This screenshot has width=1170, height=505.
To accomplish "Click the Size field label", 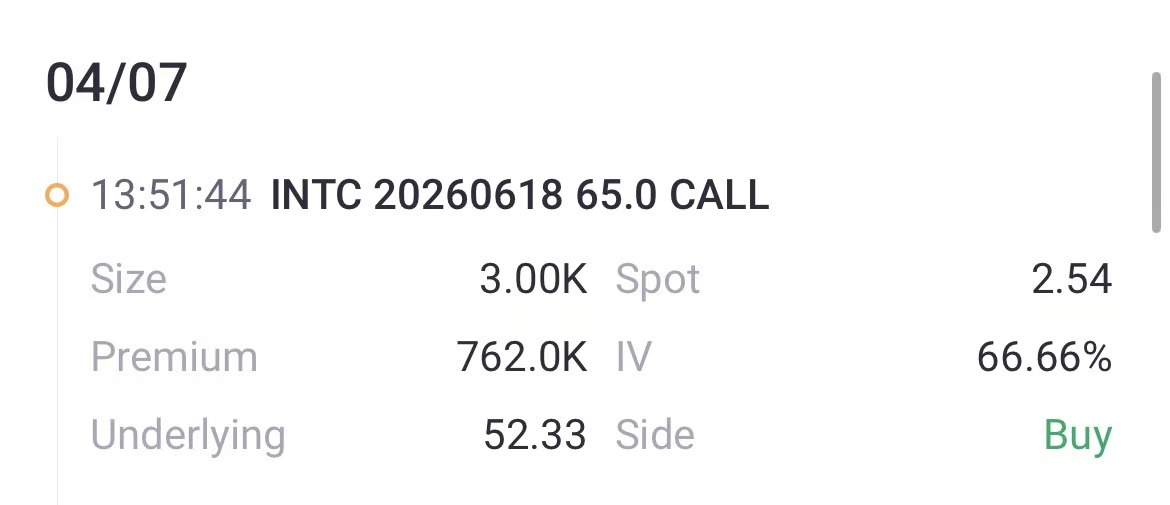I will pos(129,279).
